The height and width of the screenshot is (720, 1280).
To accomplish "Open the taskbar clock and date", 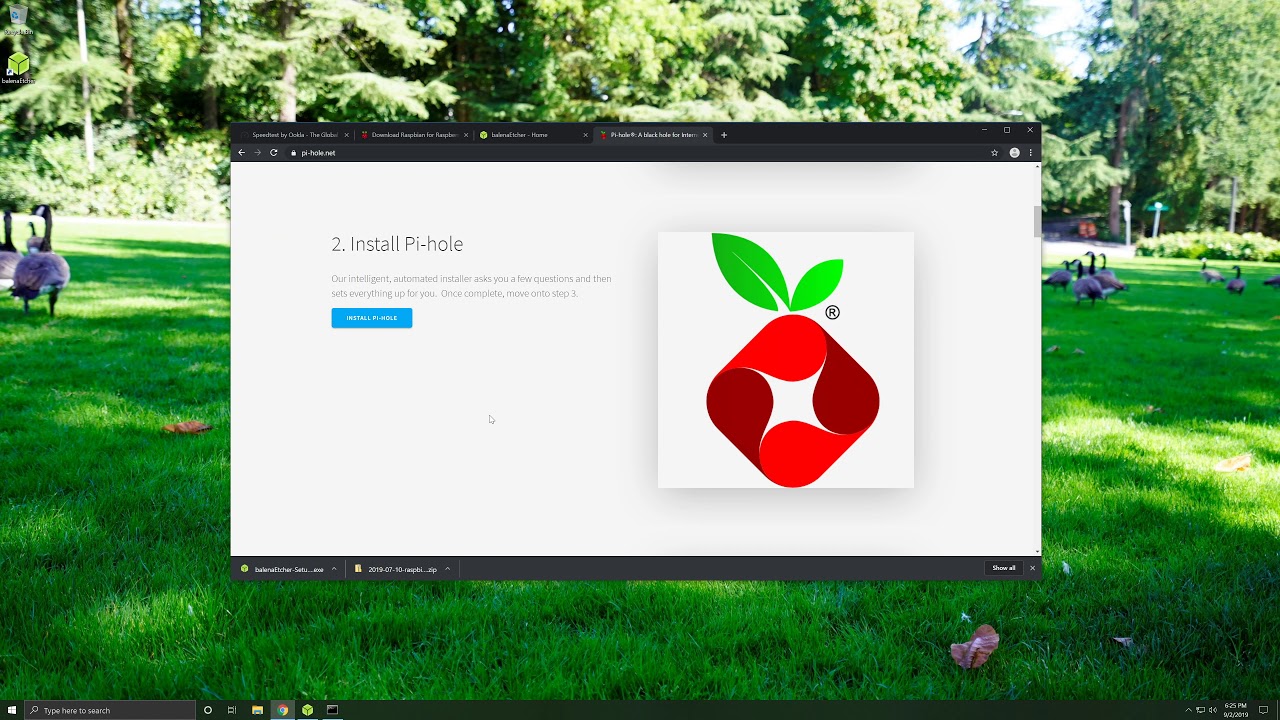I will [x=1236, y=710].
